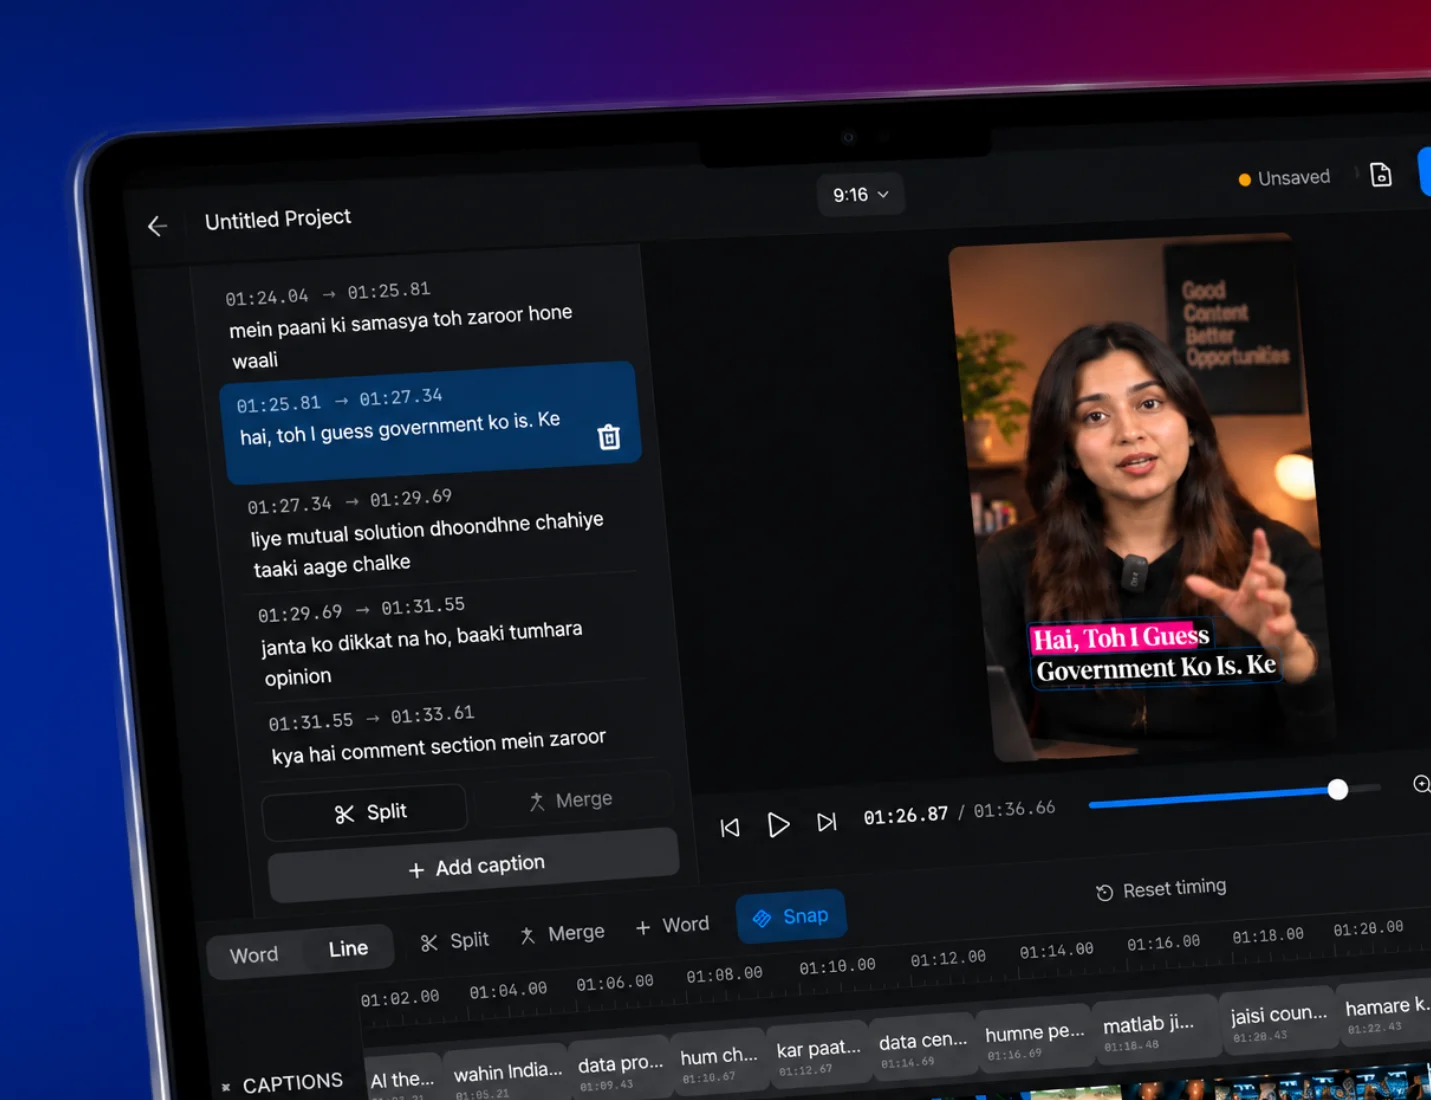
Task: Select the 'kar paat...' timeline caption clip
Action: 818,1053
